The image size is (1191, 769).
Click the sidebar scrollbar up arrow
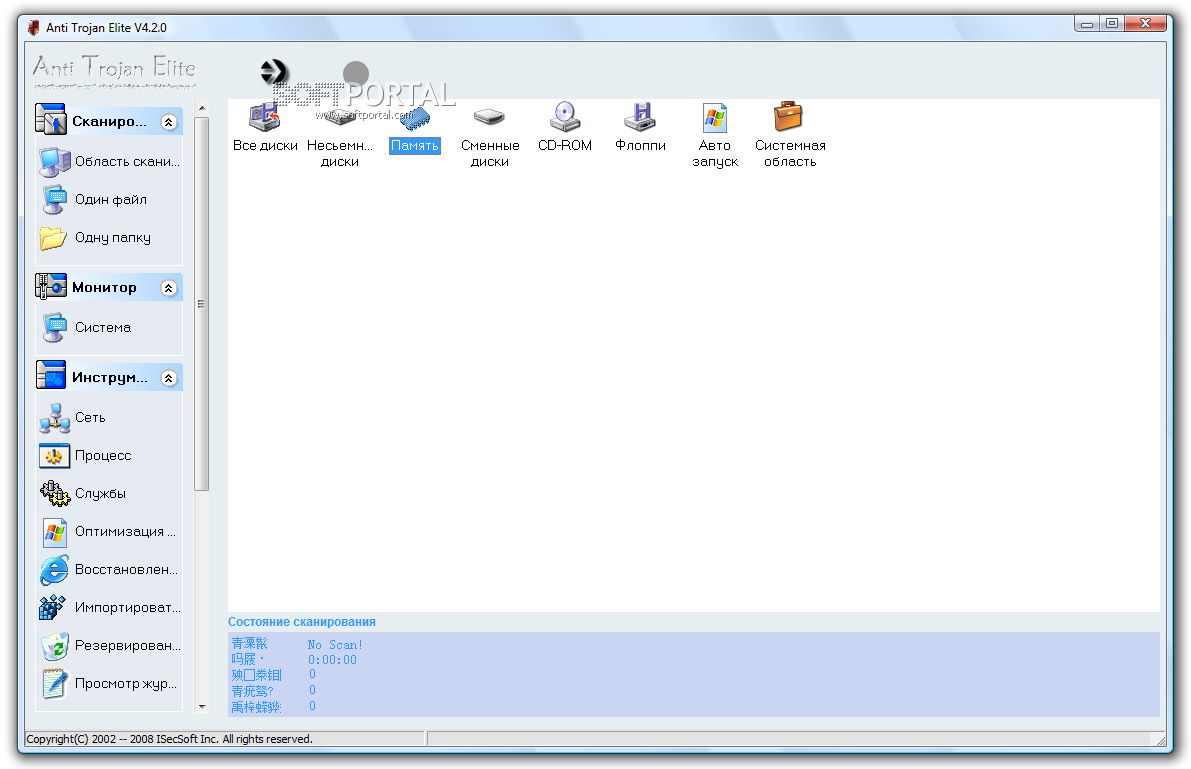[x=202, y=109]
